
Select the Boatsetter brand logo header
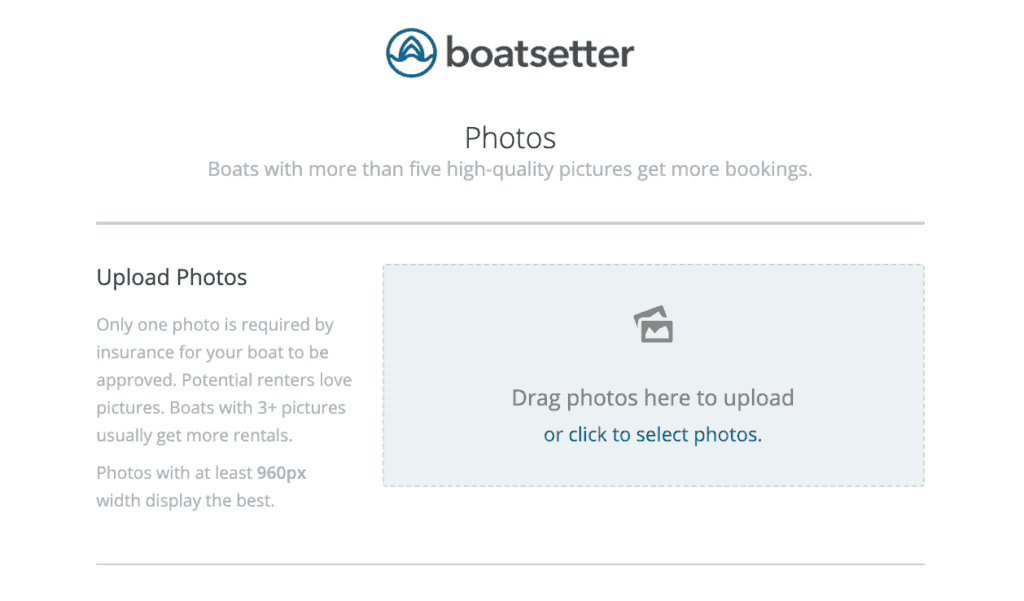pyautogui.click(x=510, y=52)
